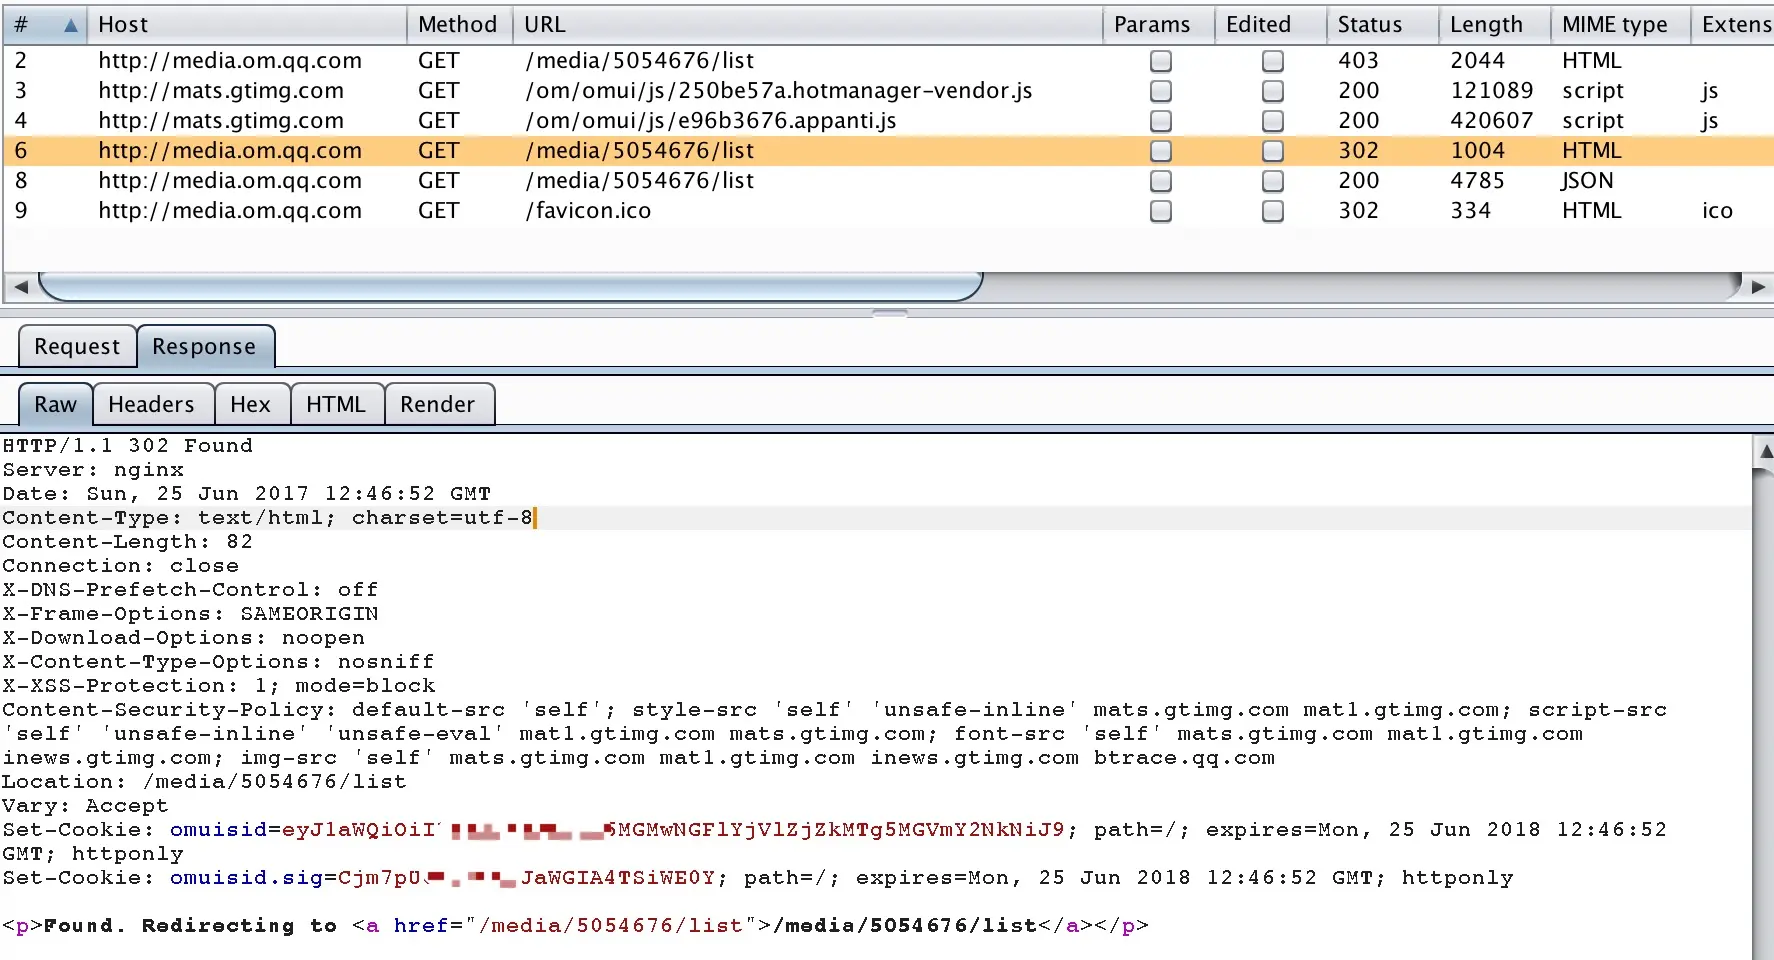This screenshot has width=1774, height=960.
Task: Toggle Params checkbox for row 8
Action: (1161, 181)
